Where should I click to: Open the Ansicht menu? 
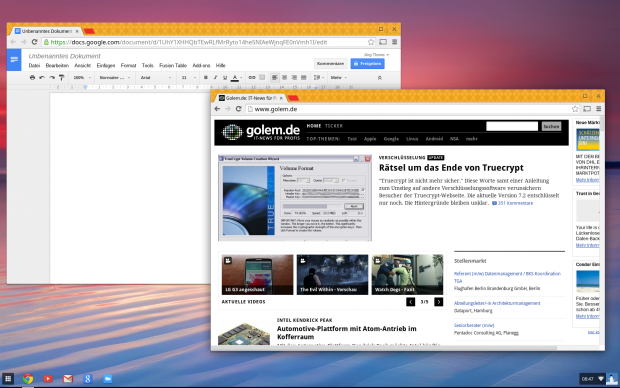coord(83,66)
